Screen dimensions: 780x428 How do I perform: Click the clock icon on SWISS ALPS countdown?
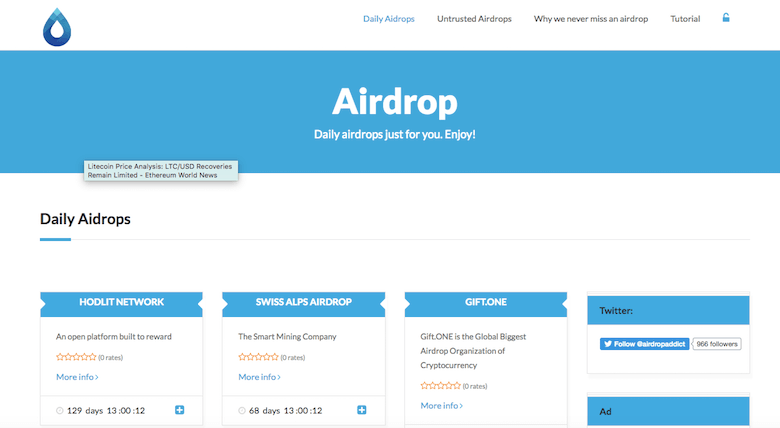(242, 411)
